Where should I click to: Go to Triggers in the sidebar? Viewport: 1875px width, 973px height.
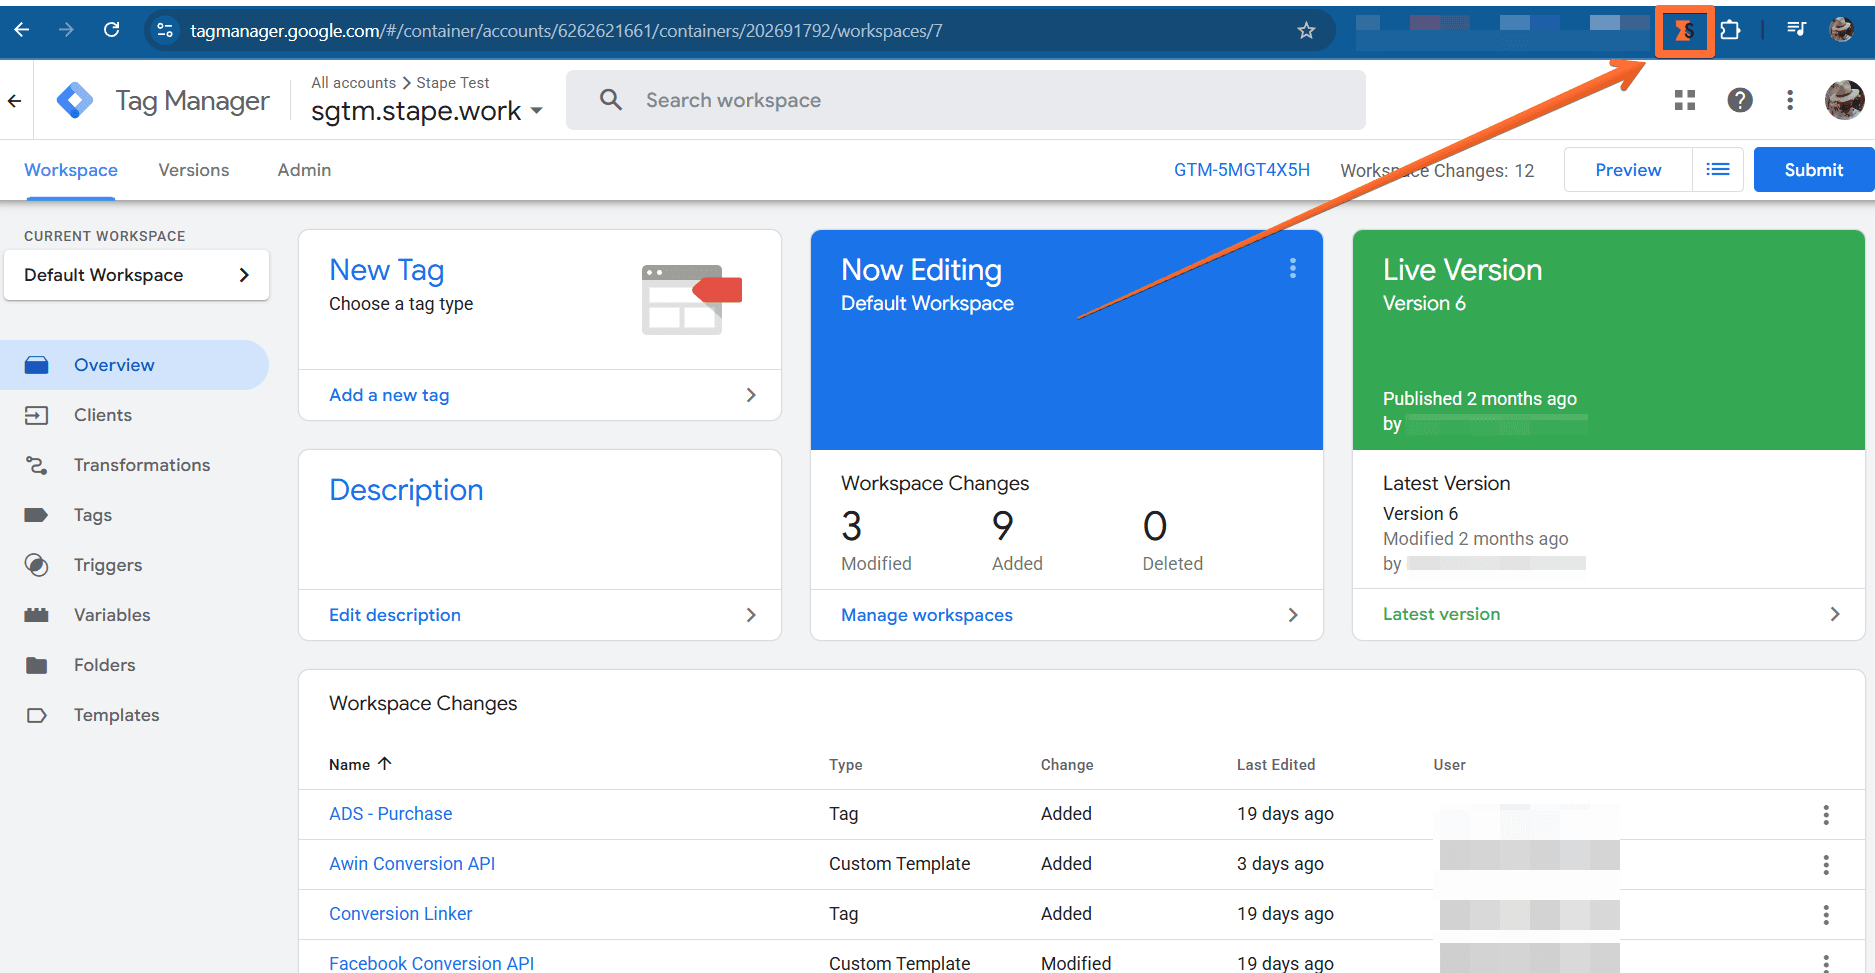coord(107,565)
